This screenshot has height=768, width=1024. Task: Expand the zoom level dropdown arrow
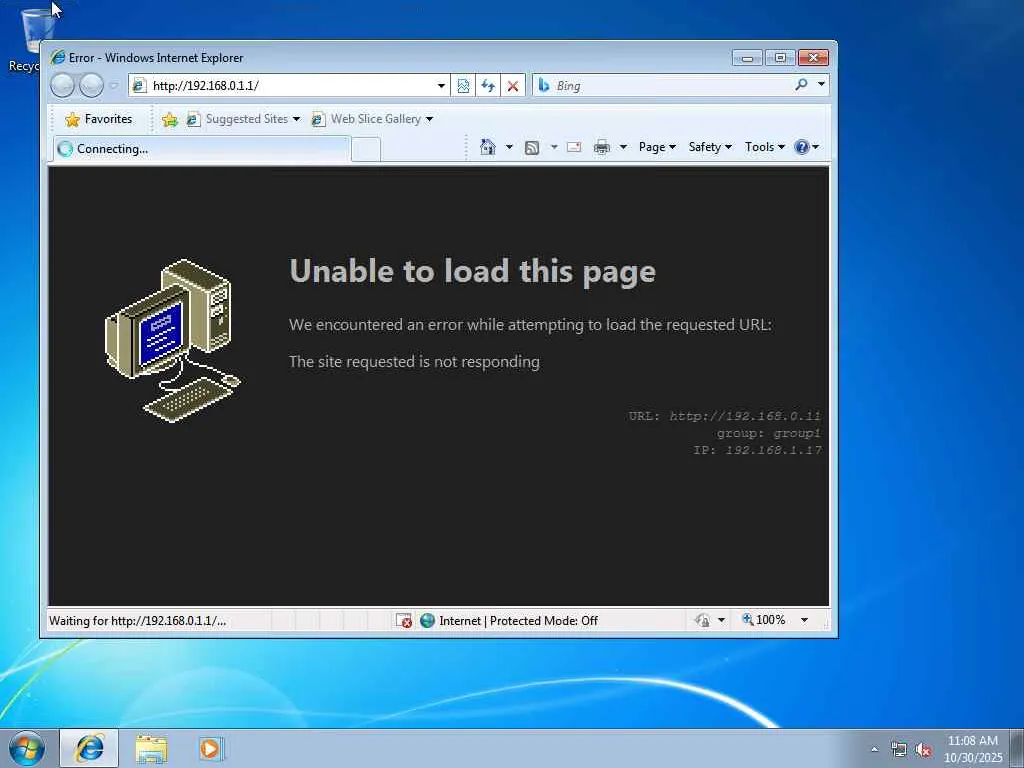(805, 620)
